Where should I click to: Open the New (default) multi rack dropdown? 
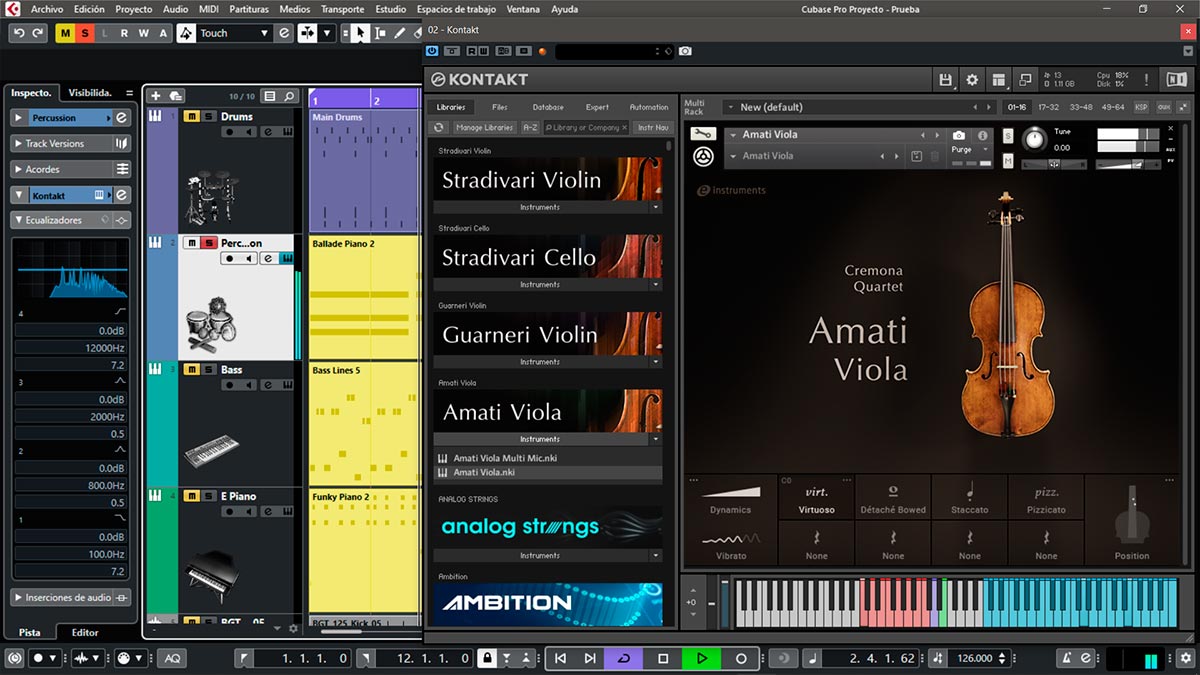coord(731,107)
